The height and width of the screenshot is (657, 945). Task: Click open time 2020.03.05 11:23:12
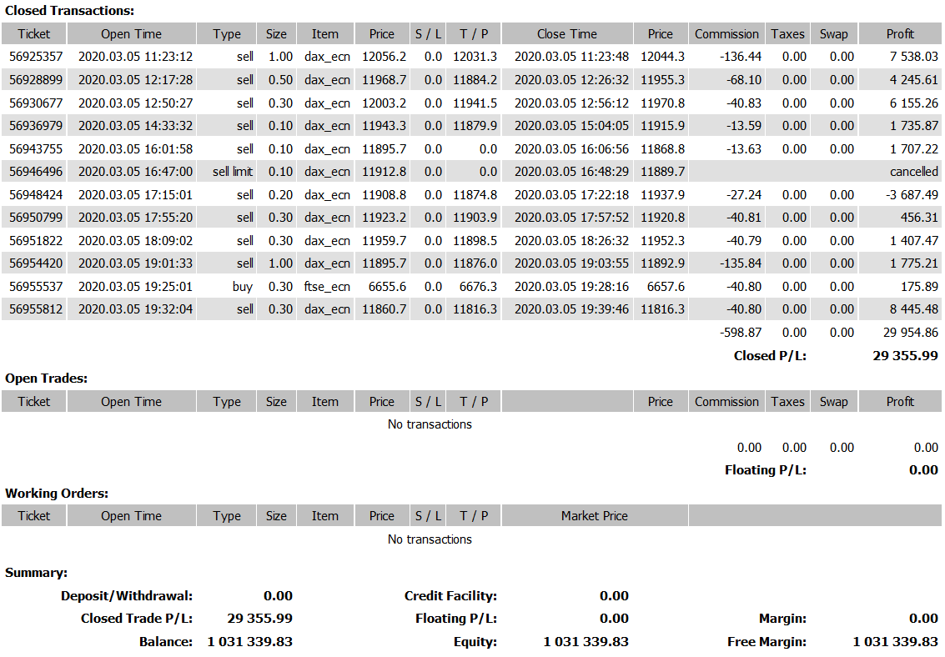(136, 57)
